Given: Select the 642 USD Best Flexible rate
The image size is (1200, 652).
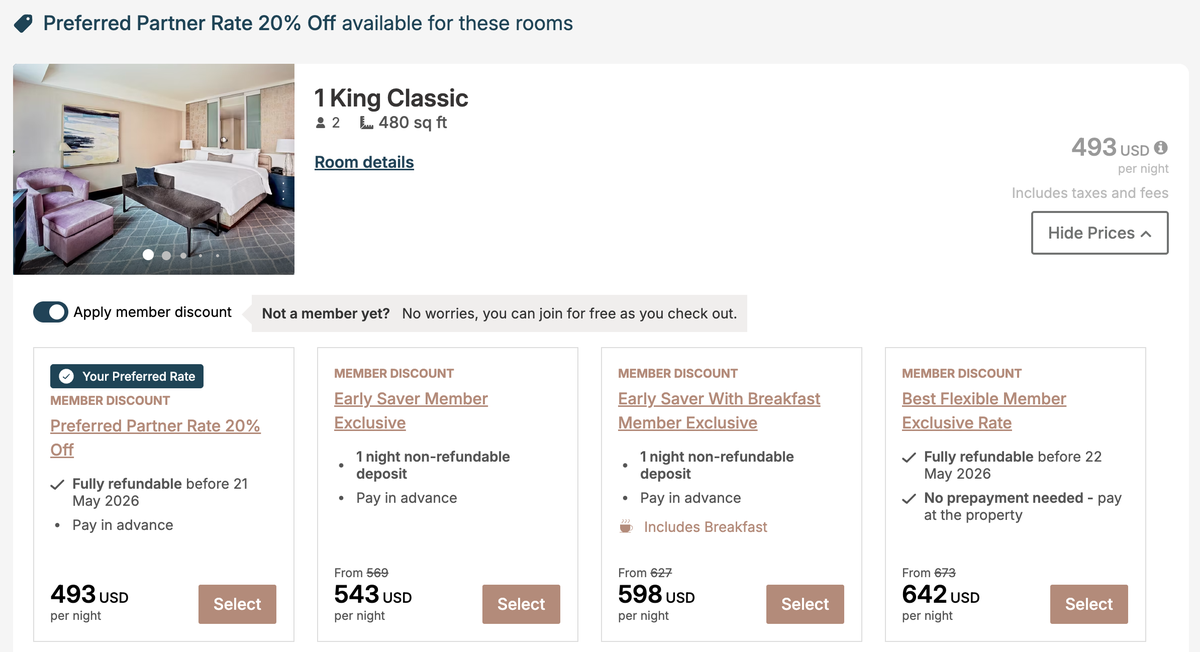Looking at the screenshot, I should click(x=1088, y=604).
